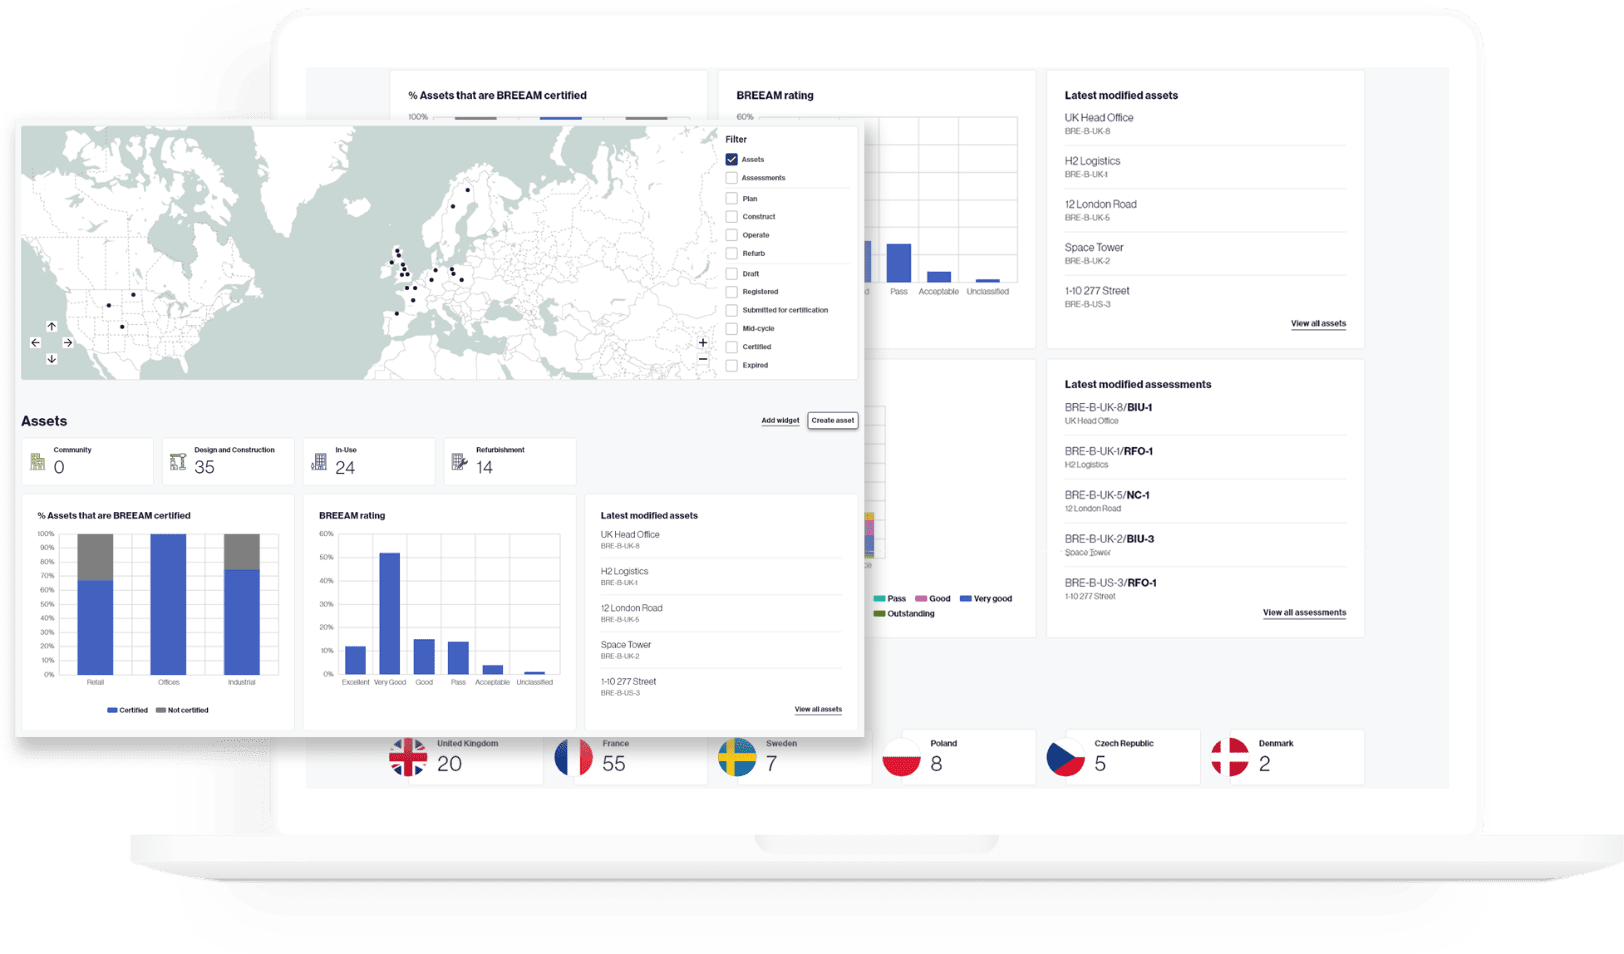Tick the Plan filter checkbox
Viewport: 1624px width, 954px height.
click(x=732, y=199)
